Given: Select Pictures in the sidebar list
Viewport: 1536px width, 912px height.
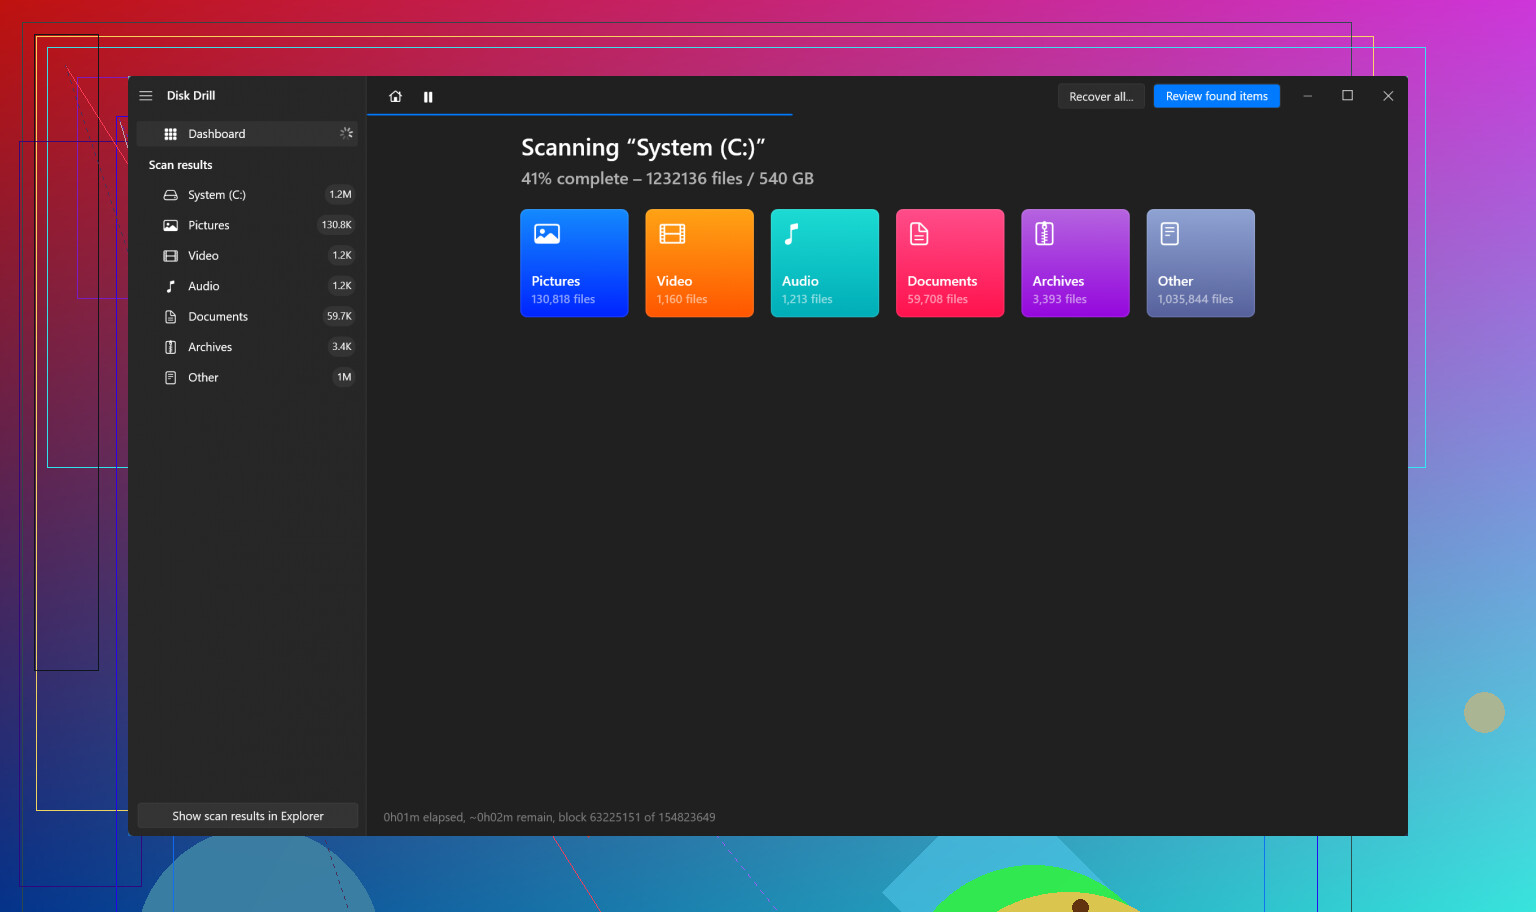Looking at the screenshot, I should point(209,226).
